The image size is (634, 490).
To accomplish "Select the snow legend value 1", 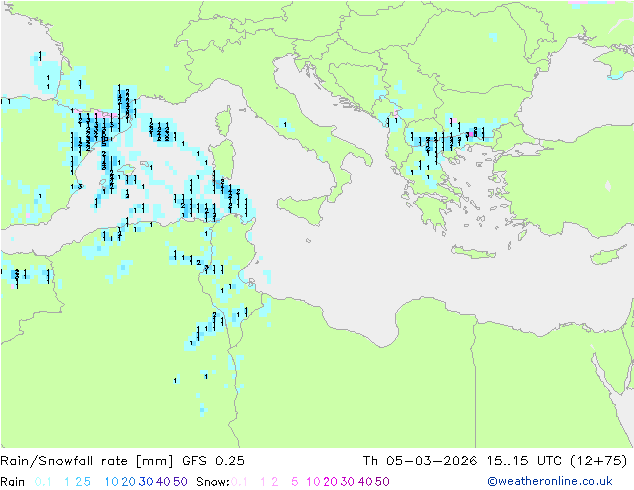I will point(263,482).
